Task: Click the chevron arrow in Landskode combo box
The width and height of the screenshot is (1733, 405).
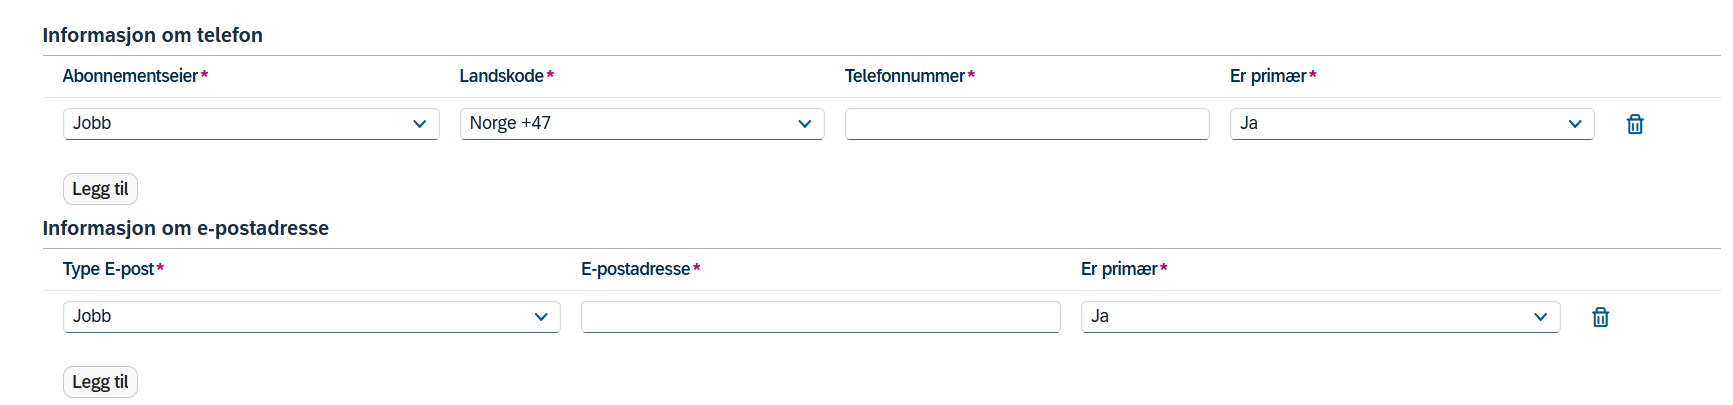Action: [x=804, y=124]
